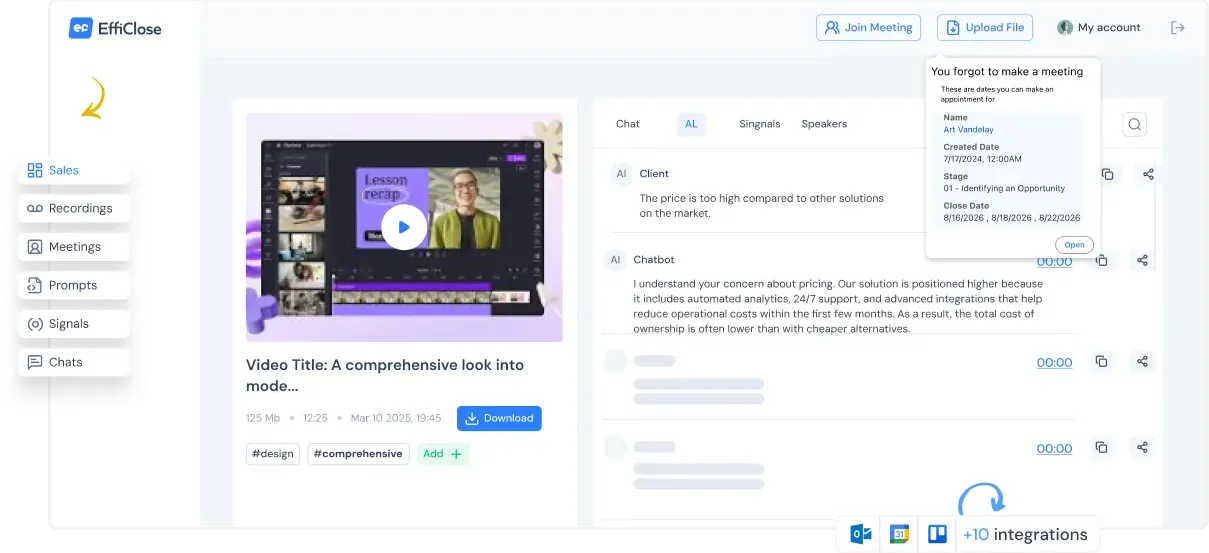The image size is (1209, 553).
Task: Click timestamp 00:00 of second placeholder message
Action: click(x=1054, y=449)
